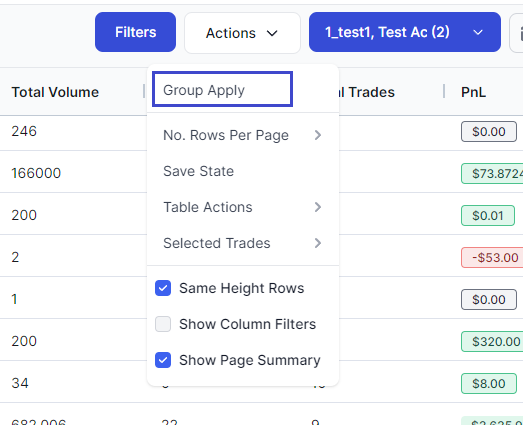Expand No. Rows Per Page submenu
Screen dimensions: 523x425
243,135
